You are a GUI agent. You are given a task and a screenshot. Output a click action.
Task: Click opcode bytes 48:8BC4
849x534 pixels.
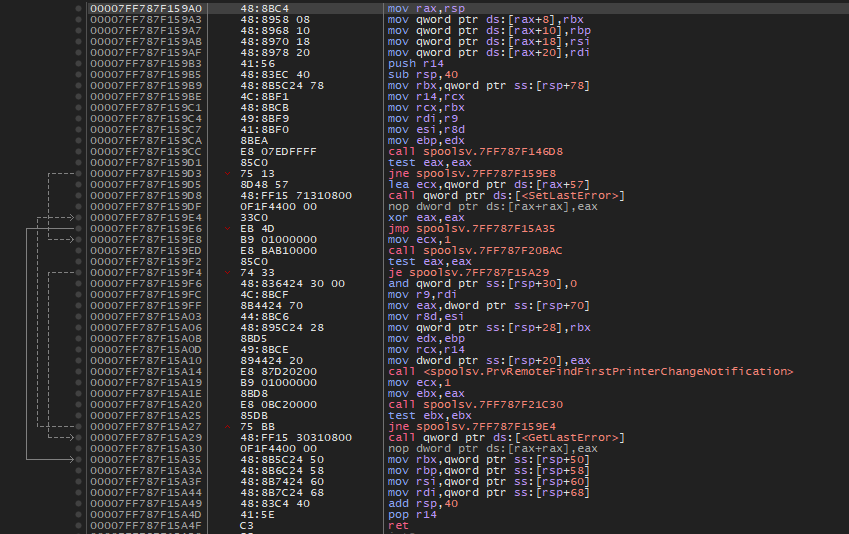(x=265, y=9)
